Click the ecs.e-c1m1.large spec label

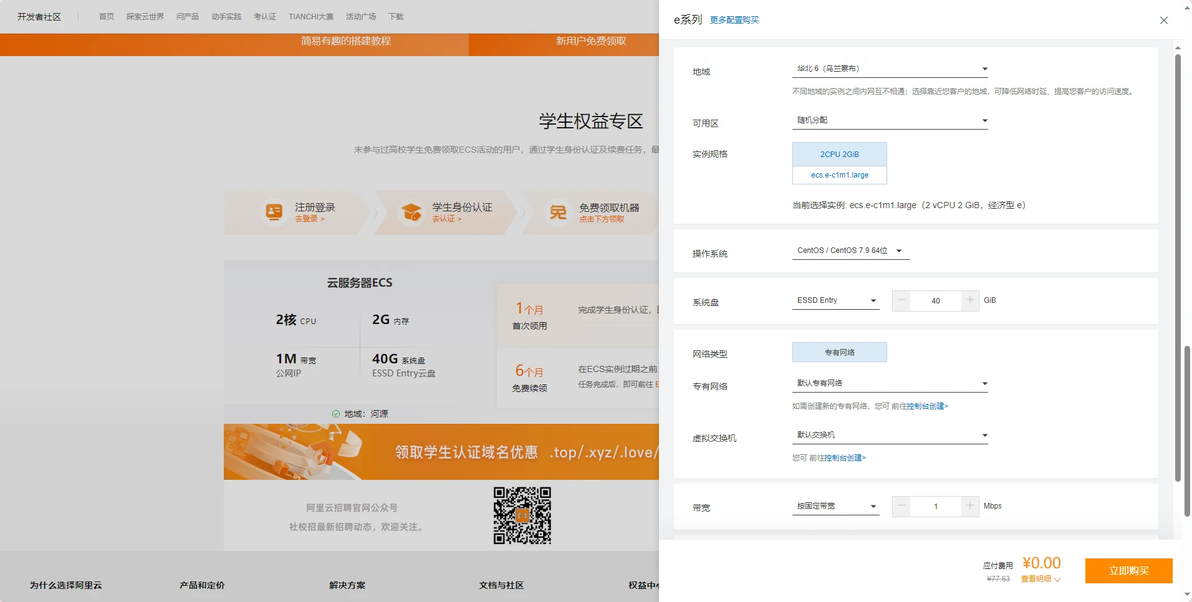click(x=839, y=175)
